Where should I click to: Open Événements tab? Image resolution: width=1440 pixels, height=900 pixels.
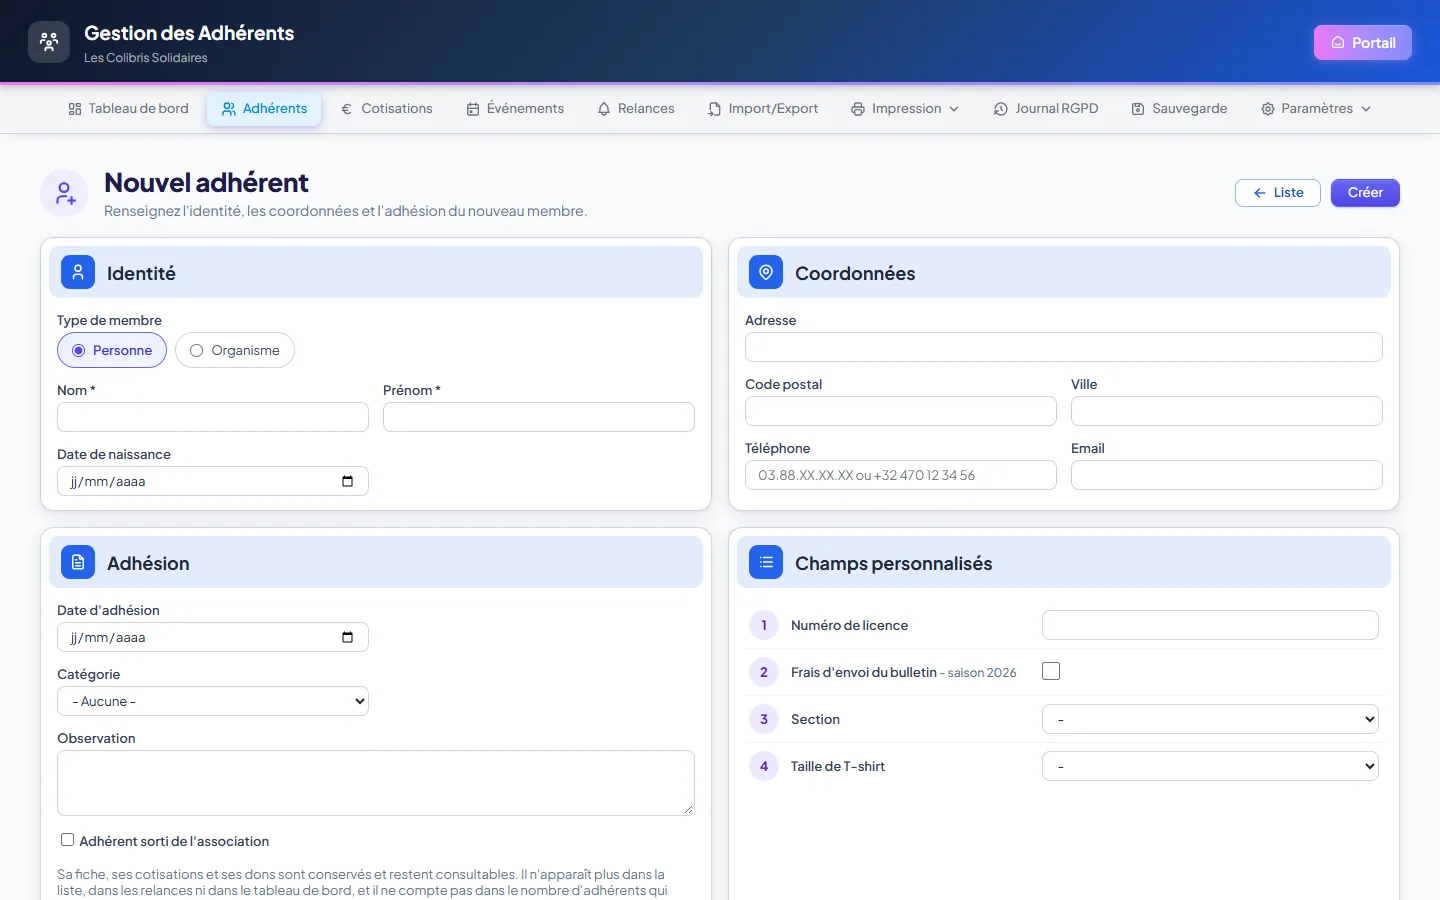tap(515, 109)
